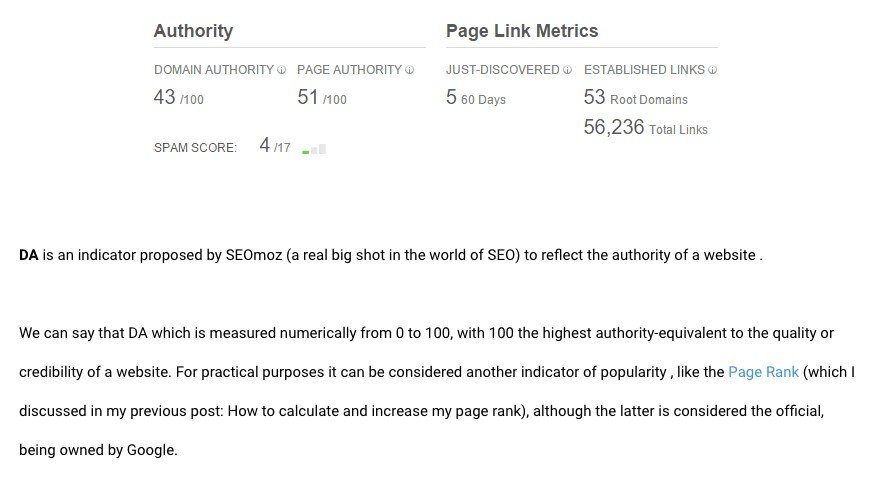Image resolution: width=891 pixels, height=498 pixels.
Task: Click the spam score bar indicator
Action: point(314,149)
